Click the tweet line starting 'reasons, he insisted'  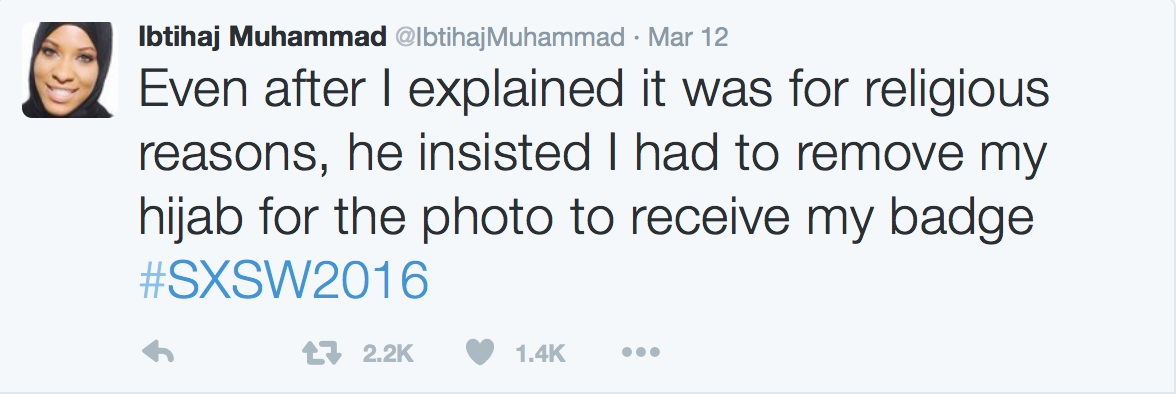pos(592,155)
